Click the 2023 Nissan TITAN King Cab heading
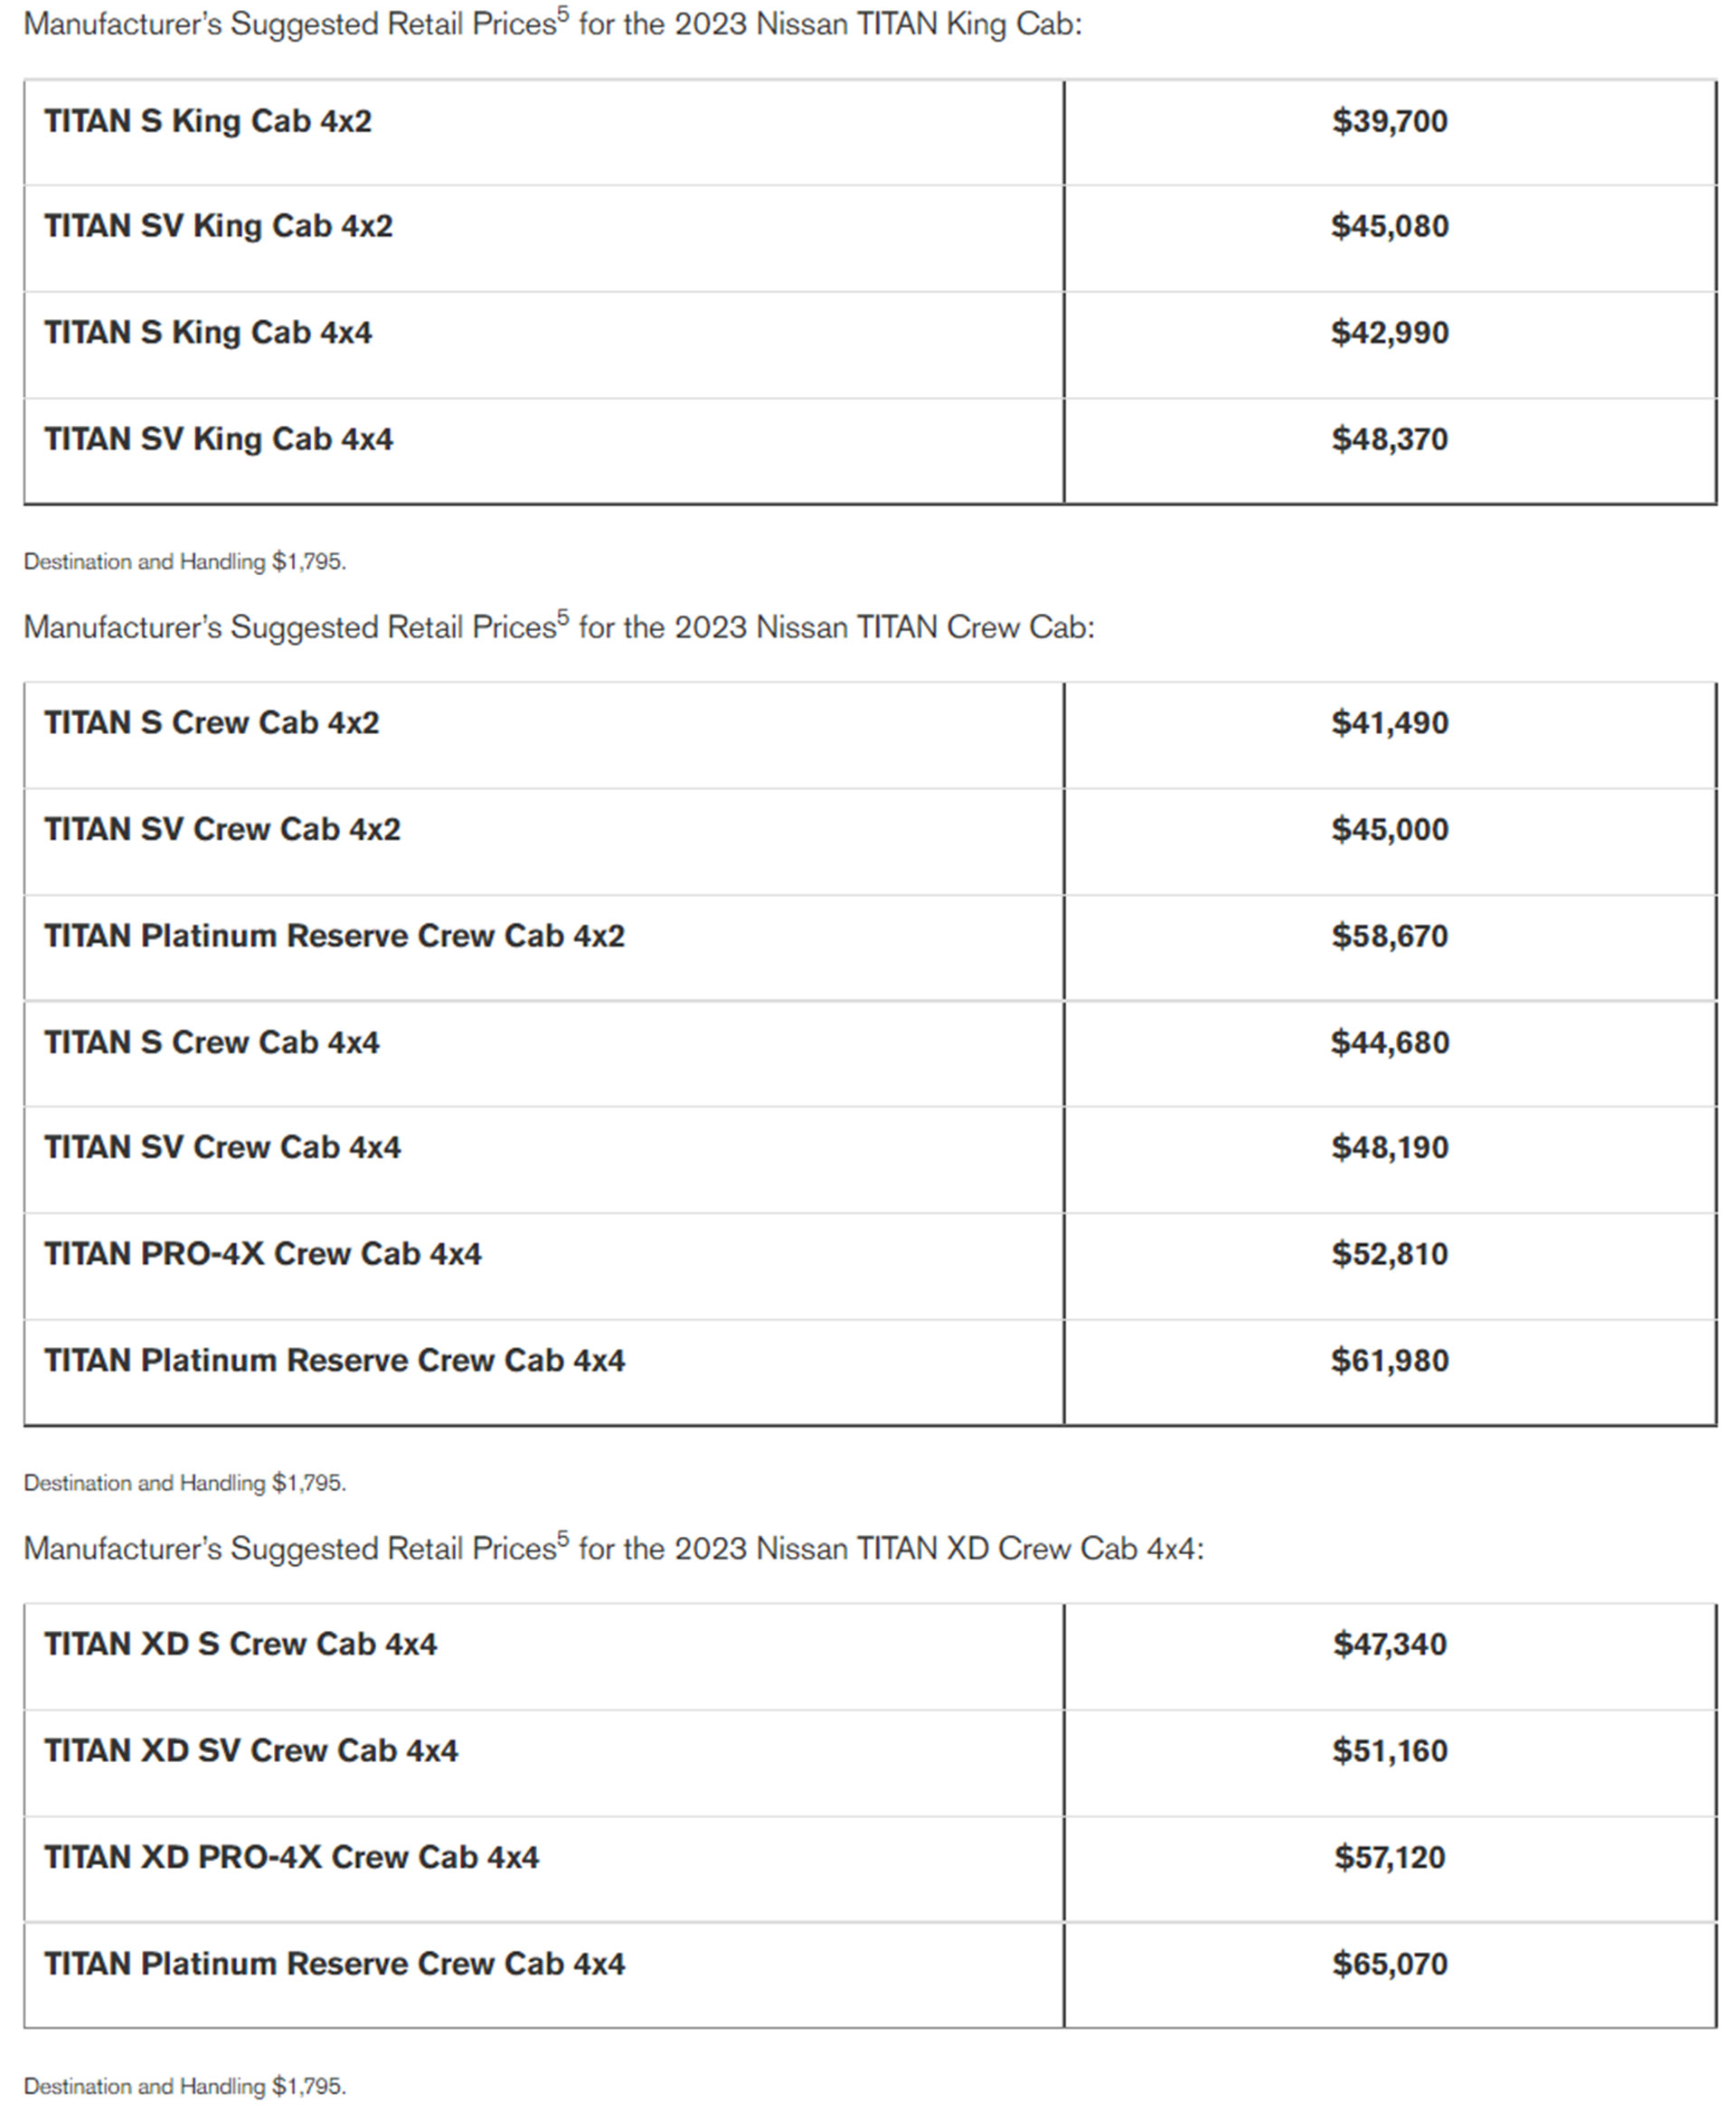The height and width of the screenshot is (2112, 1736). tap(552, 24)
